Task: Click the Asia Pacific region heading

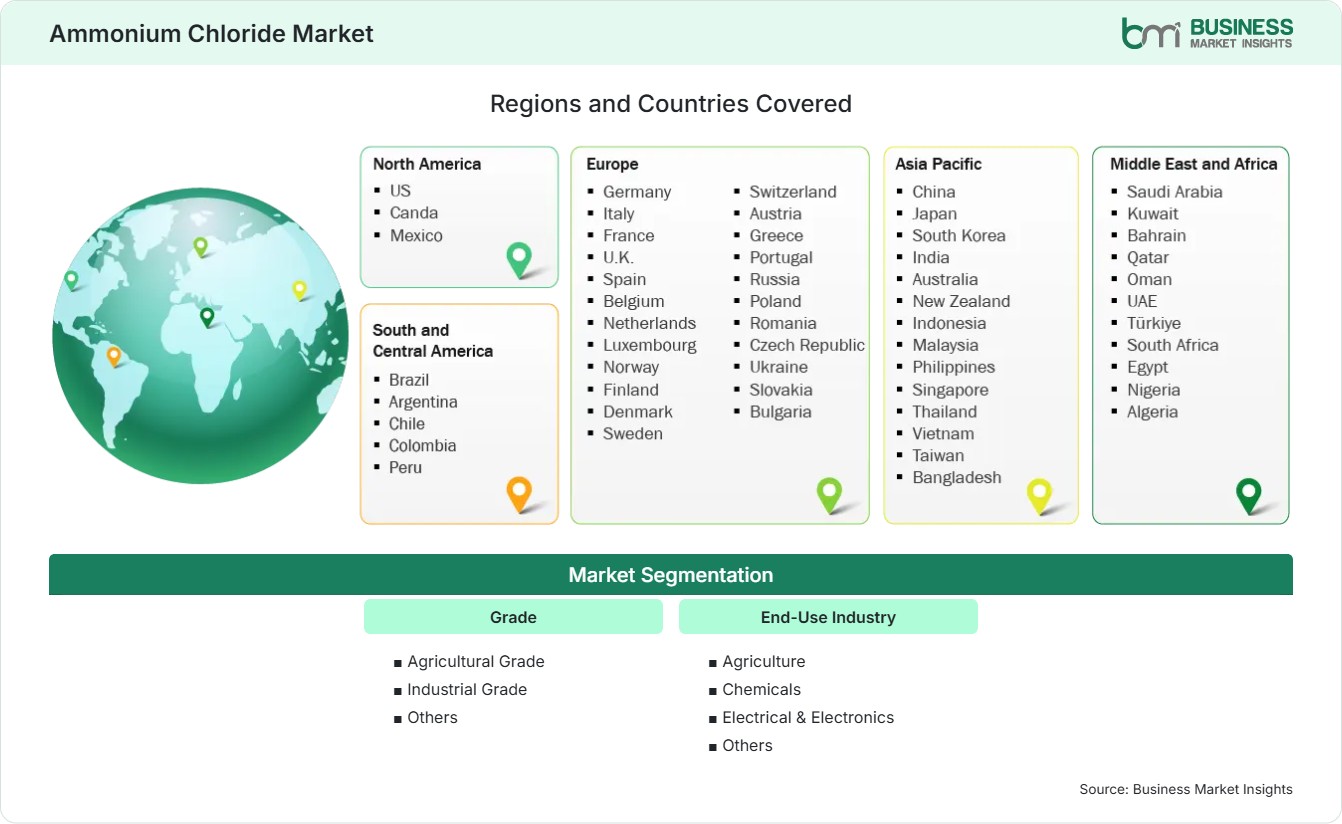Action: click(939, 164)
